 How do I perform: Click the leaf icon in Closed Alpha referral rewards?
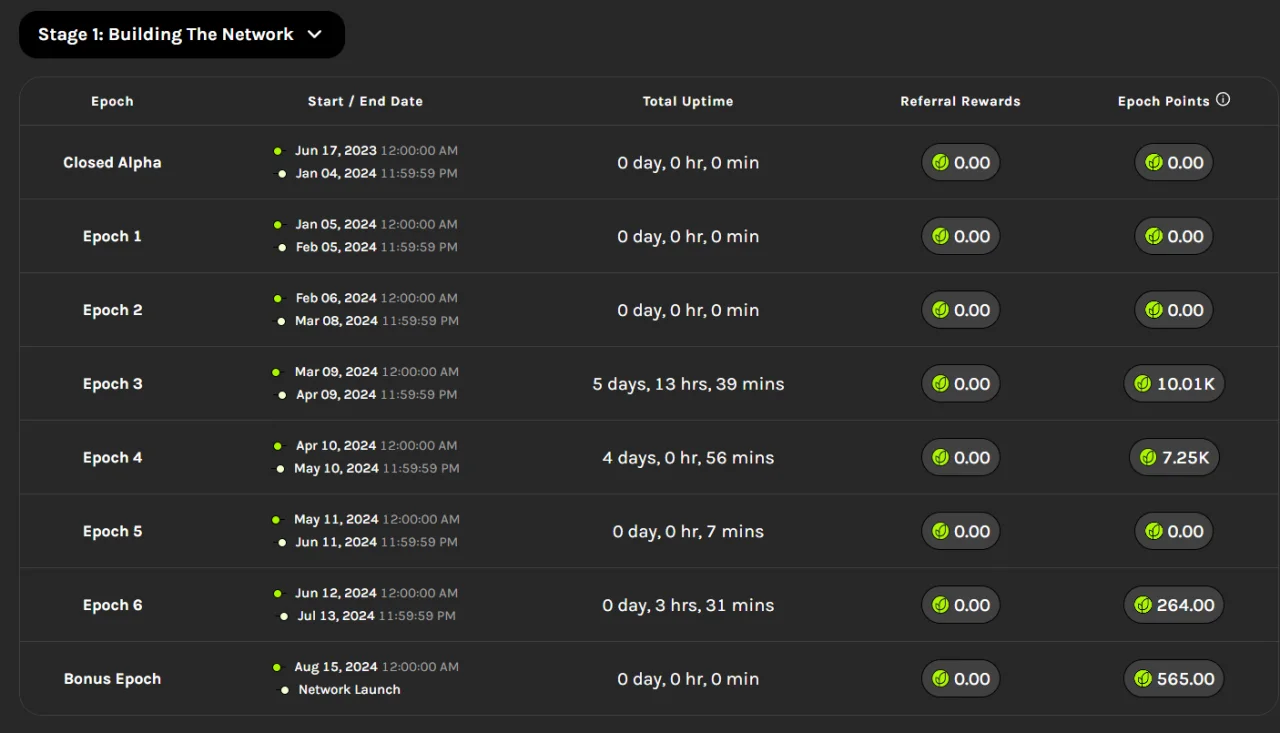pyautogui.click(x=940, y=163)
